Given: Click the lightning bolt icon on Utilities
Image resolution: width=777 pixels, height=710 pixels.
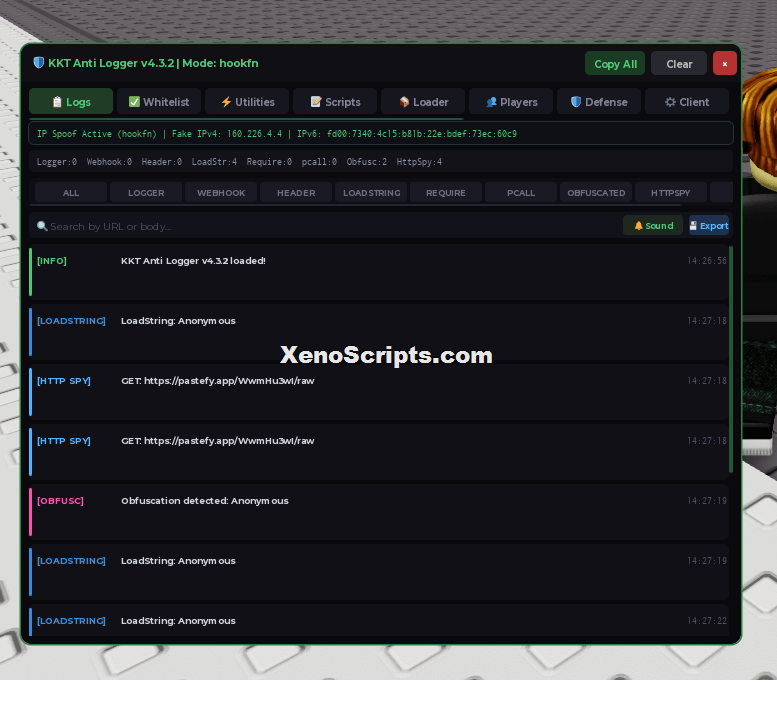Looking at the screenshot, I should pyautogui.click(x=226, y=102).
